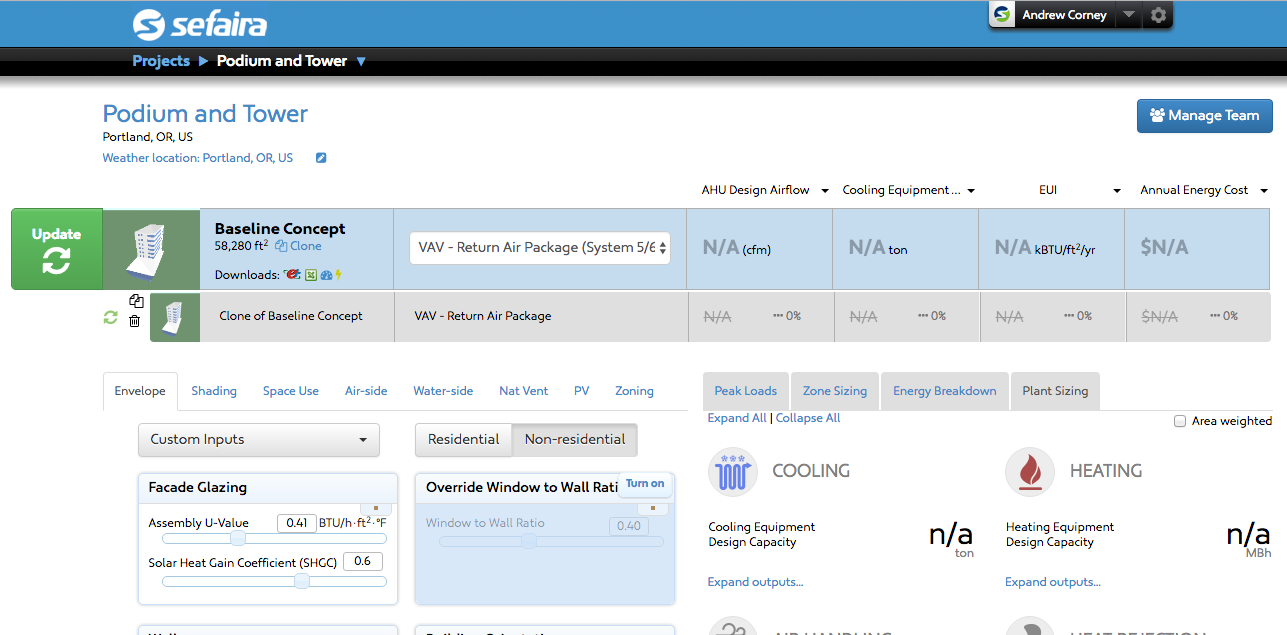Open the user account dropdown arrow

[x=1128, y=15]
